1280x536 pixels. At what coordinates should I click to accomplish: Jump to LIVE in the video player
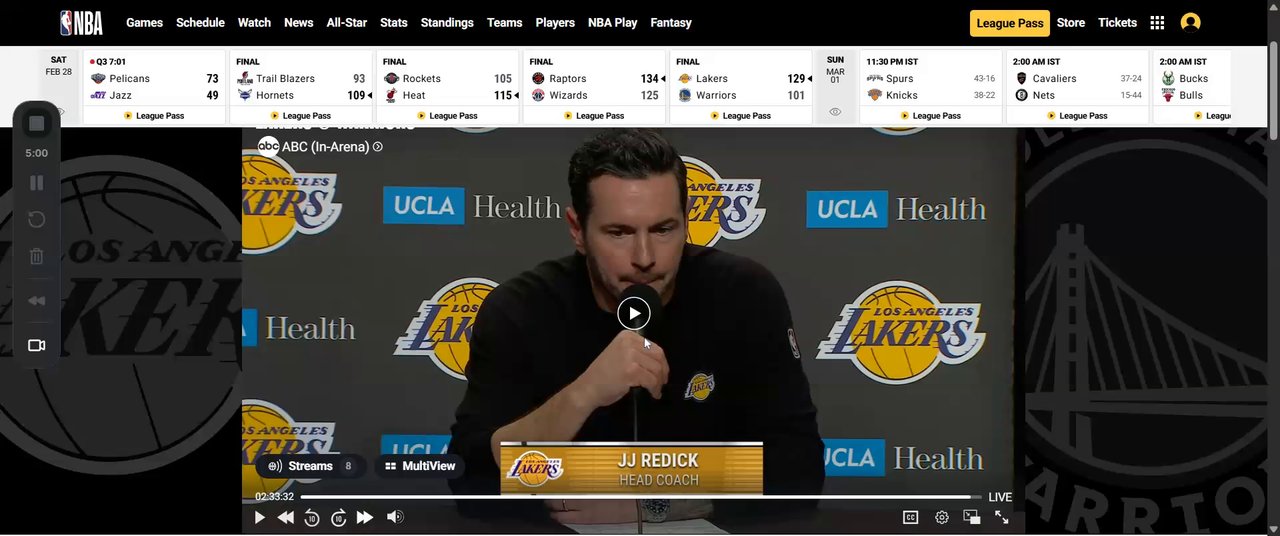(1000, 497)
